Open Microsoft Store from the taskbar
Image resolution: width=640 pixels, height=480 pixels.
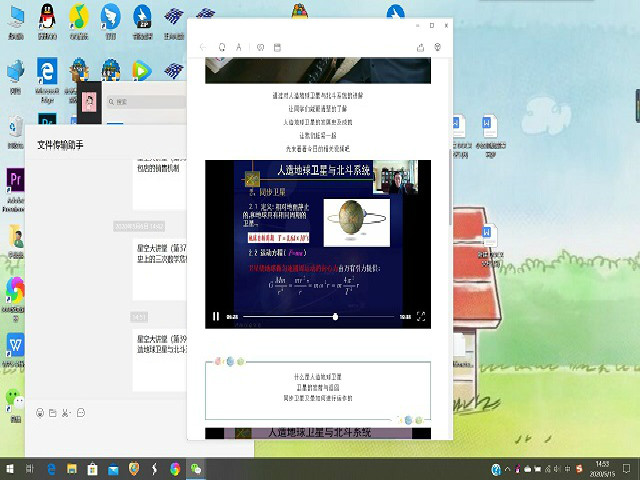click(93, 469)
